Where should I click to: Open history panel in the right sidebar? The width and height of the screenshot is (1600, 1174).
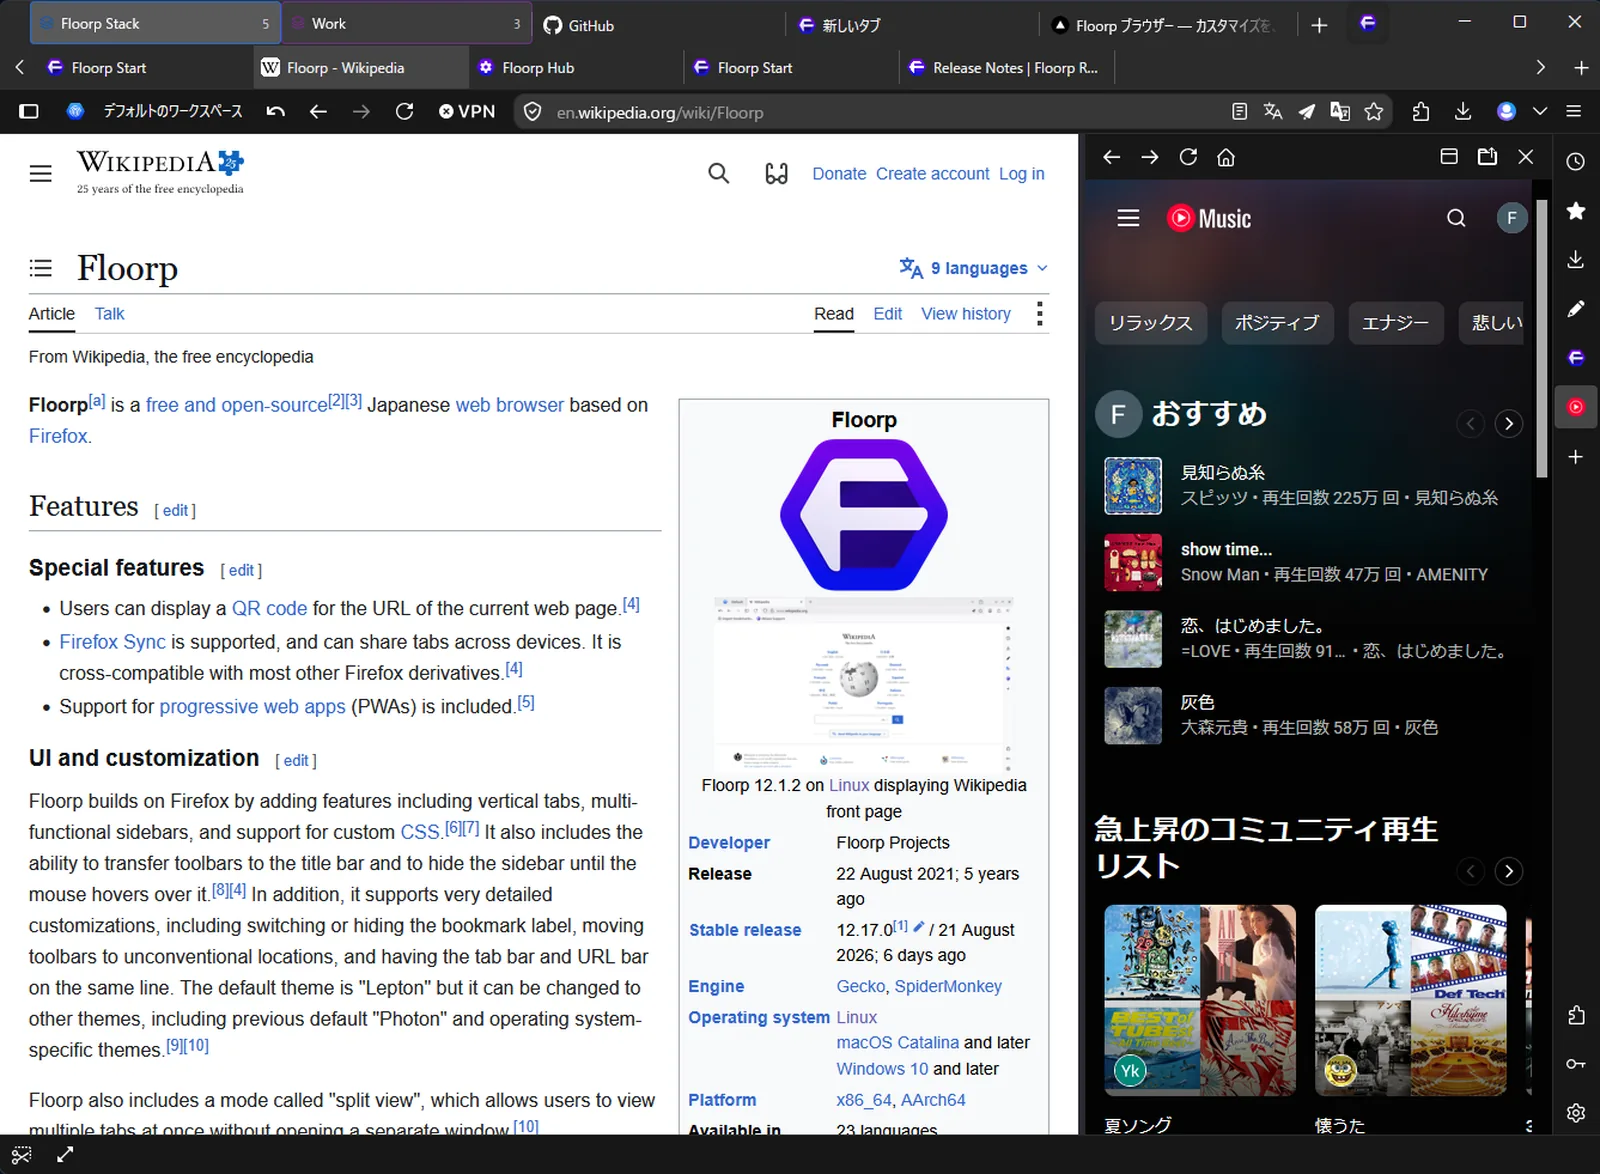tap(1576, 161)
